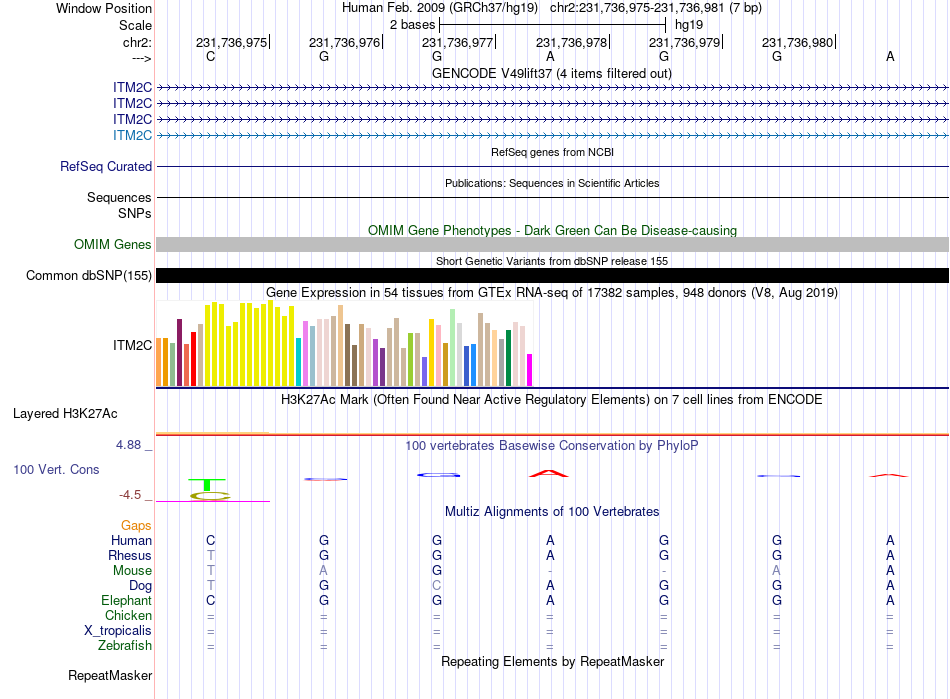This screenshot has width=950, height=699.
Task: Click the orange H3K27Ac signal line
Action: [x=212, y=432]
